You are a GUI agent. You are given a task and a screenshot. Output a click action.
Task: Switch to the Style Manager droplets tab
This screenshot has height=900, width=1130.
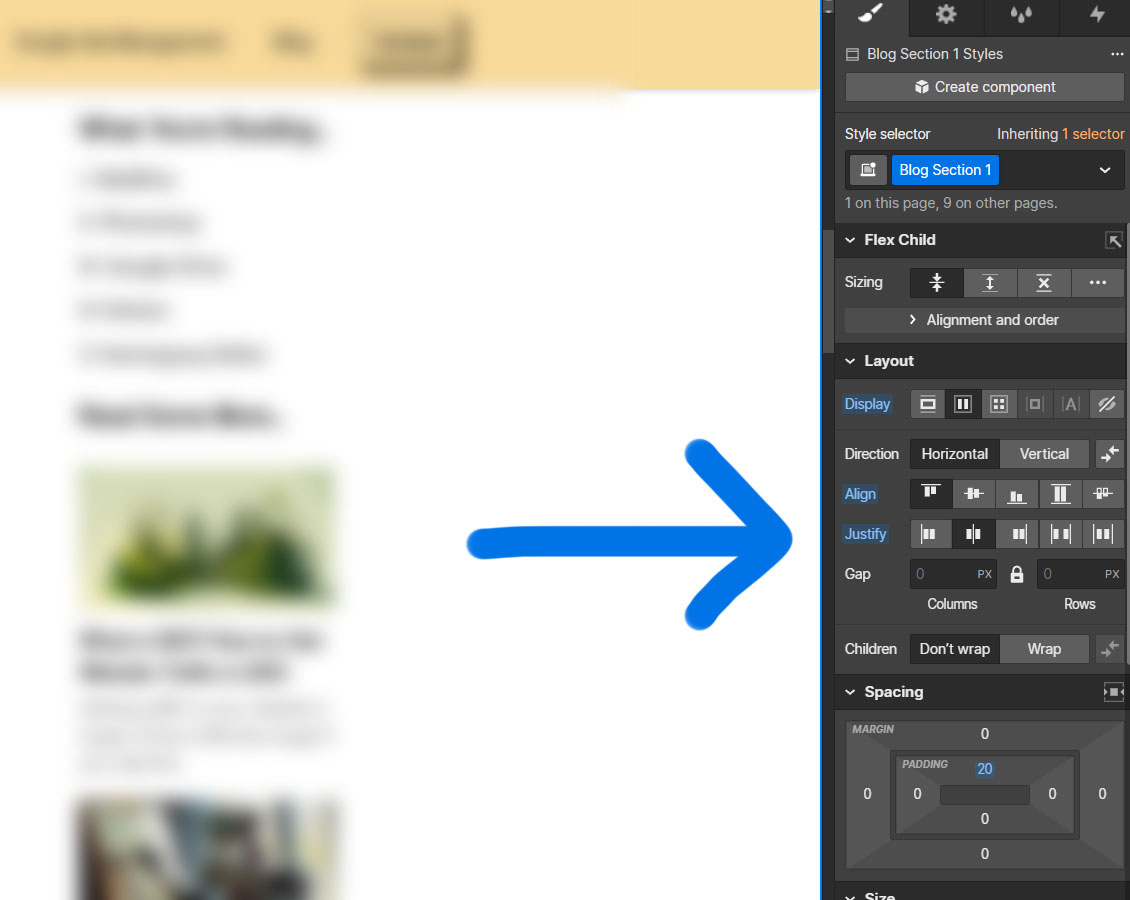(1021, 14)
